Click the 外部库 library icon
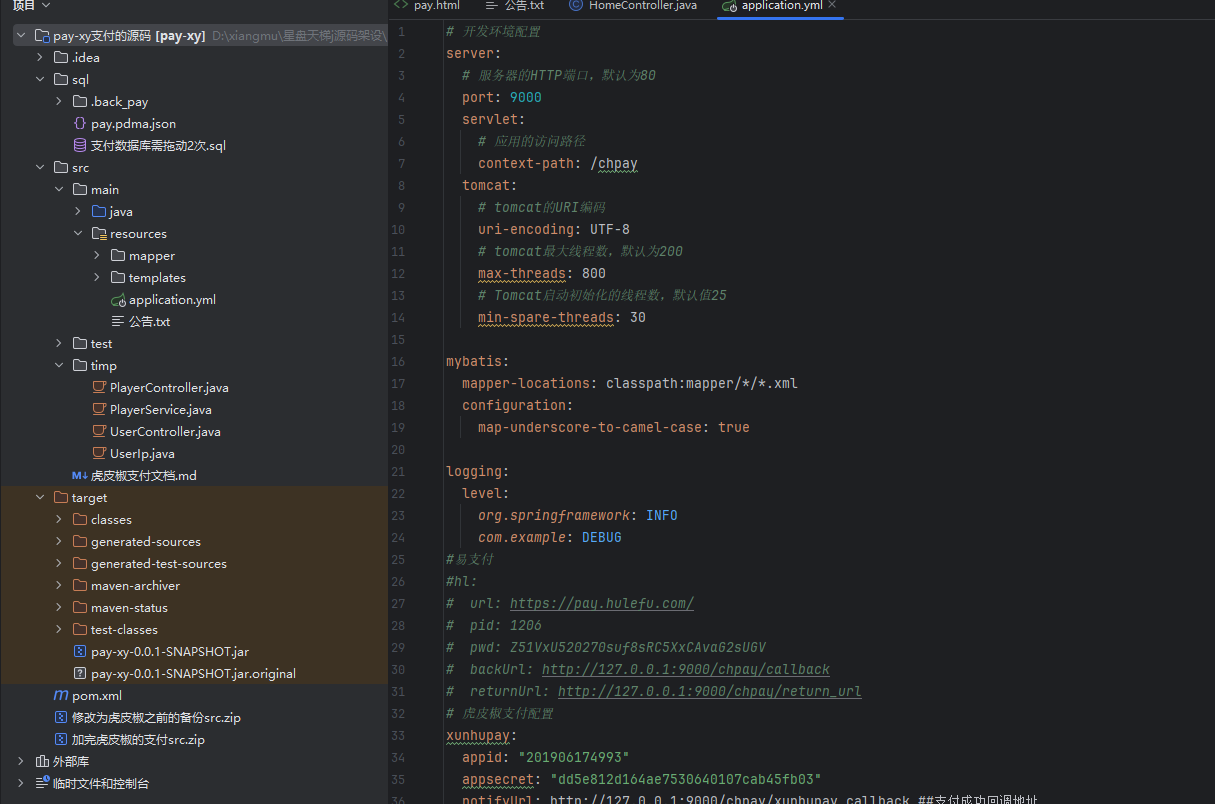This screenshot has height=804, width=1215. pos(42,761)
